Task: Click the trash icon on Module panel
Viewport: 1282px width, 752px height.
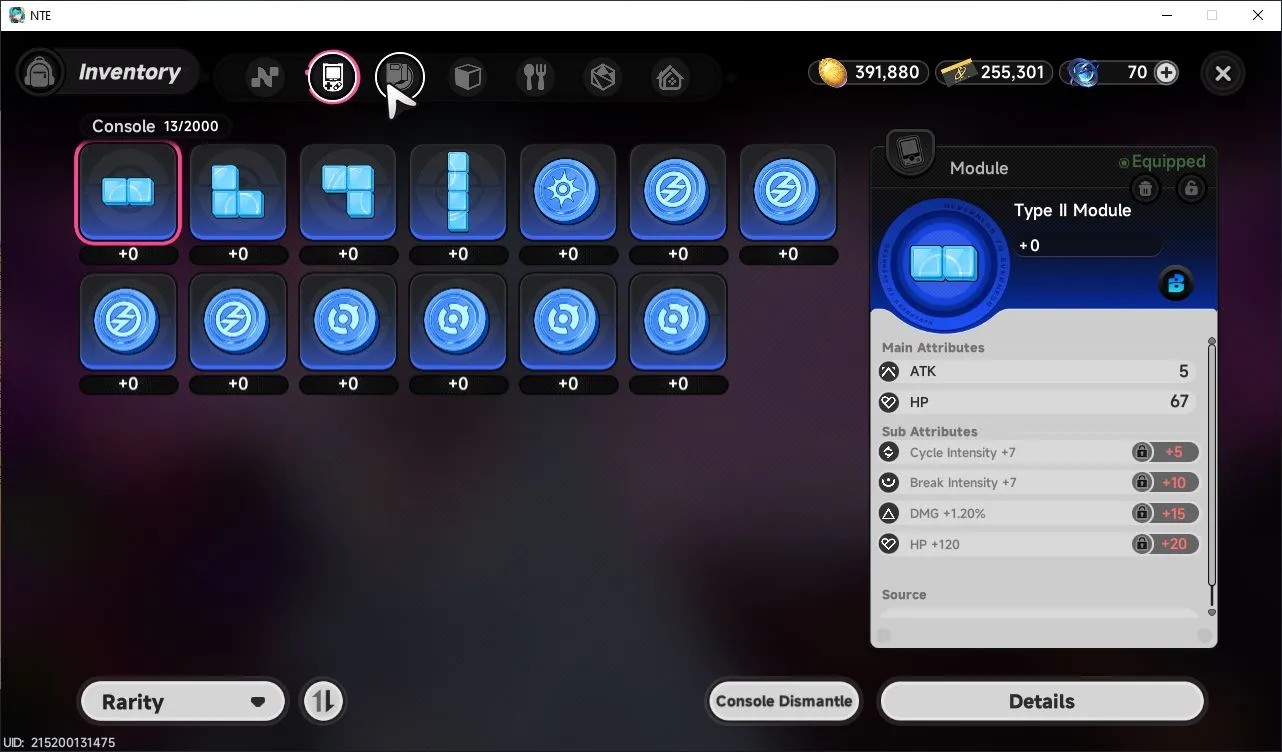Action: pos(1146,188)
